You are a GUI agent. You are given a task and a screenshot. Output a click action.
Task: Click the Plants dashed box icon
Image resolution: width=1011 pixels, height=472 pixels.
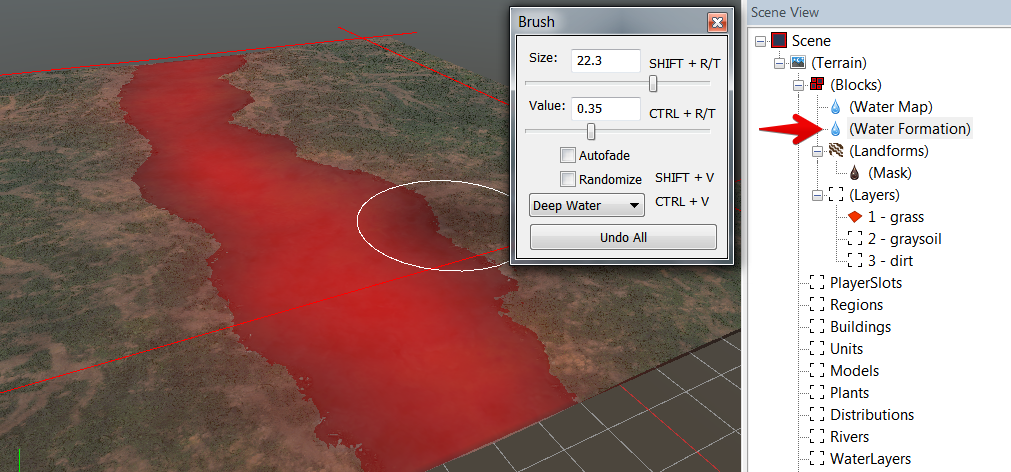818,393
